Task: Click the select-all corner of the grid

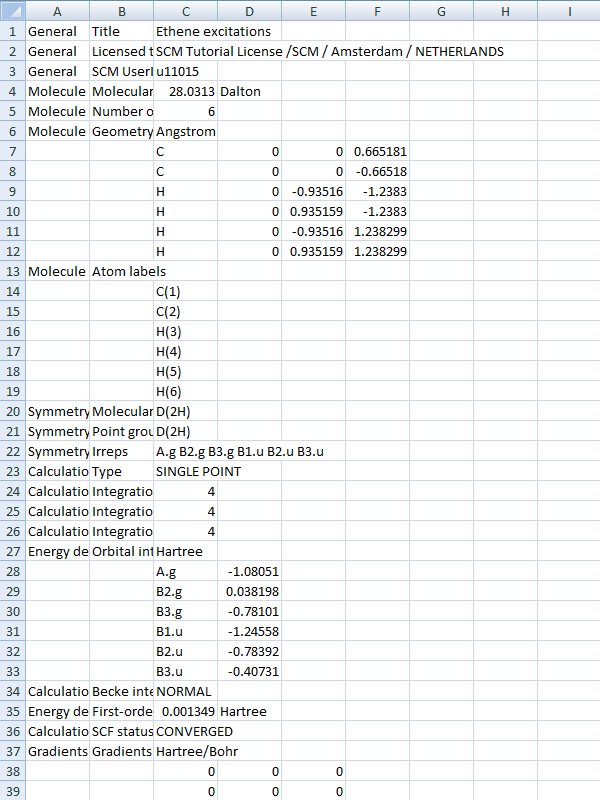Action: [x=12, y=11]
